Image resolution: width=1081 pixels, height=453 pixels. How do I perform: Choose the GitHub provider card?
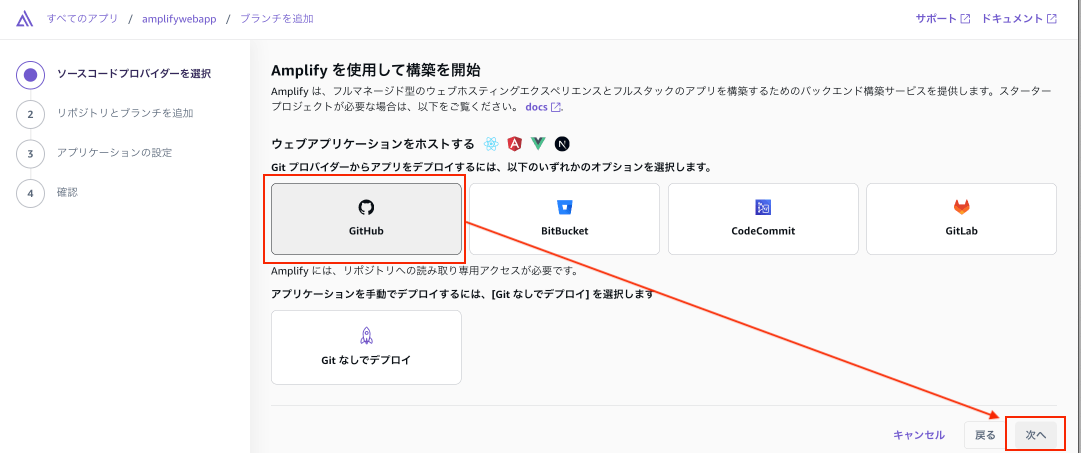[366, 219]
